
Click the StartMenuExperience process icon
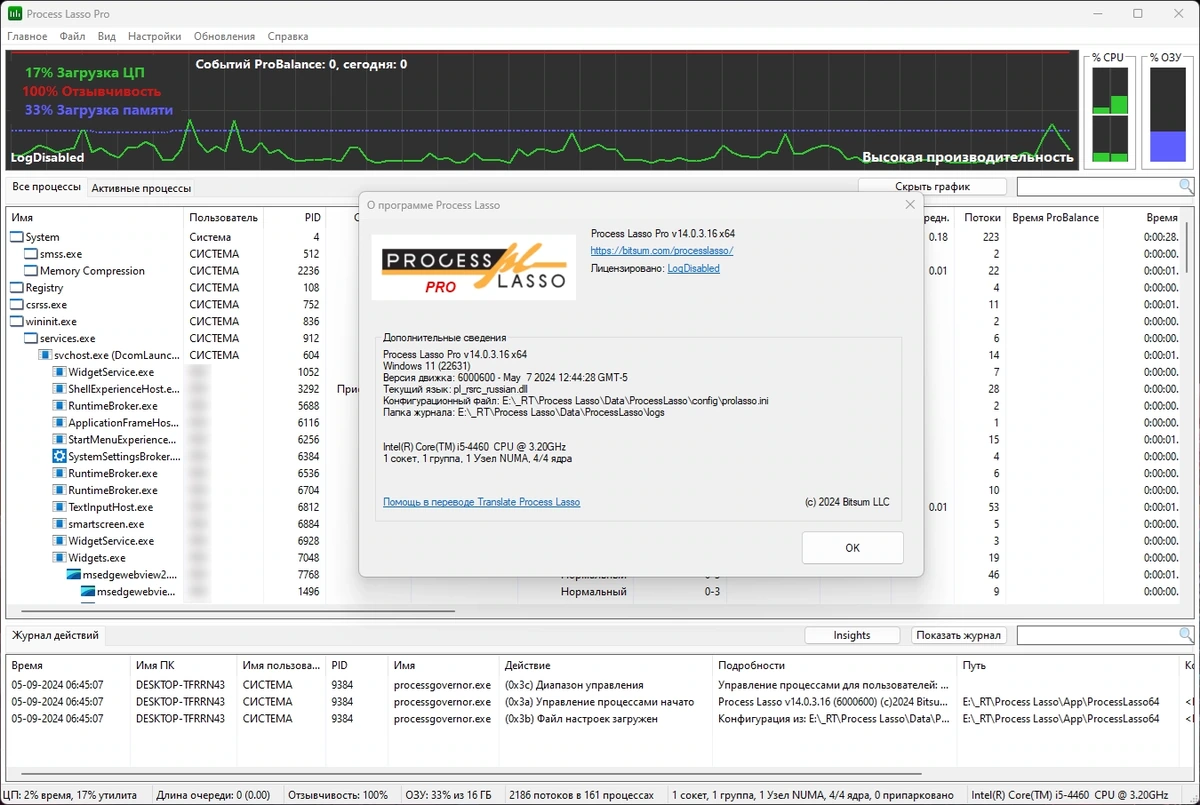(x=59, y=440)
